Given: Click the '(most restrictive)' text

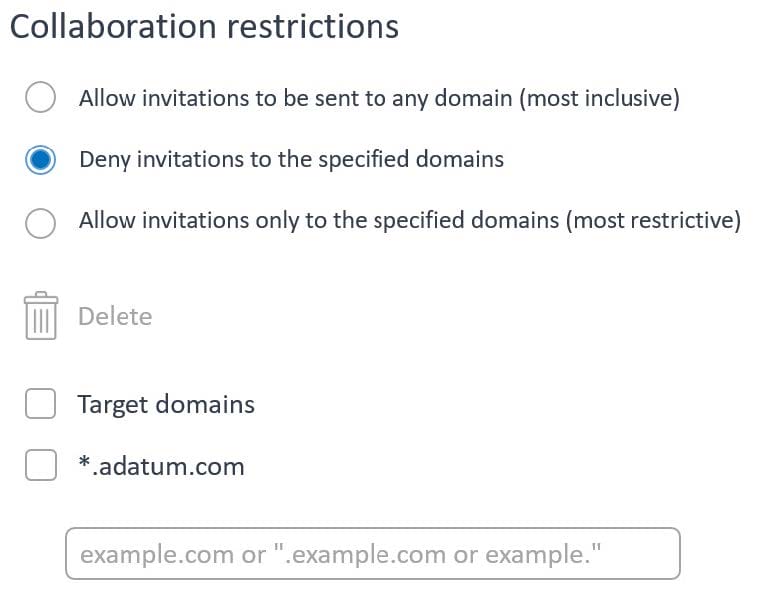Looking at the screenshot, I should coord(653,220).
